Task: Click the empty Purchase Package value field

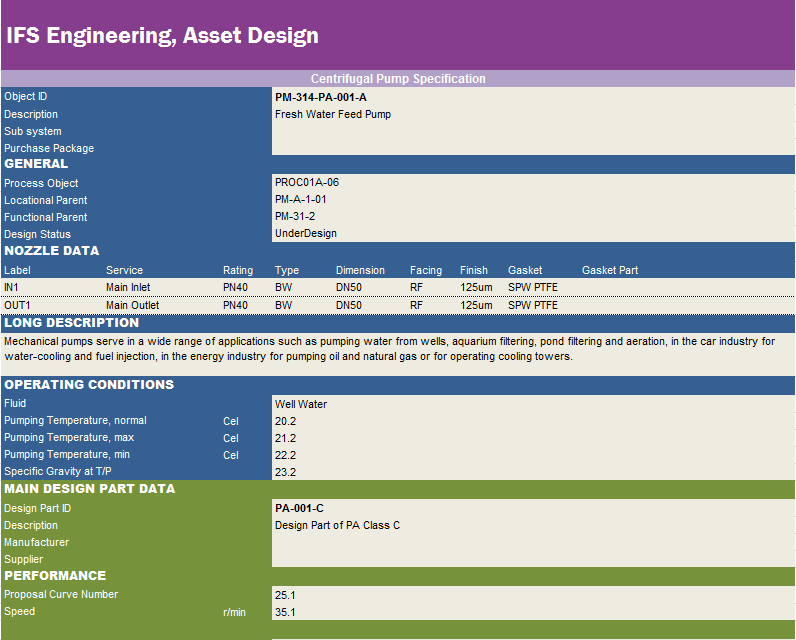Action: coord(533,148)
